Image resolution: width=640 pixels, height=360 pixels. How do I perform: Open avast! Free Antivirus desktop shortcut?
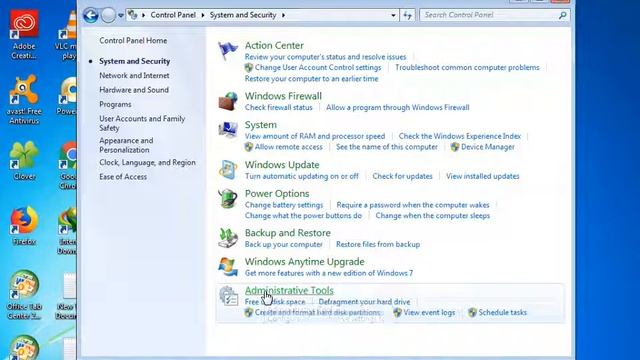pos(24,100)
